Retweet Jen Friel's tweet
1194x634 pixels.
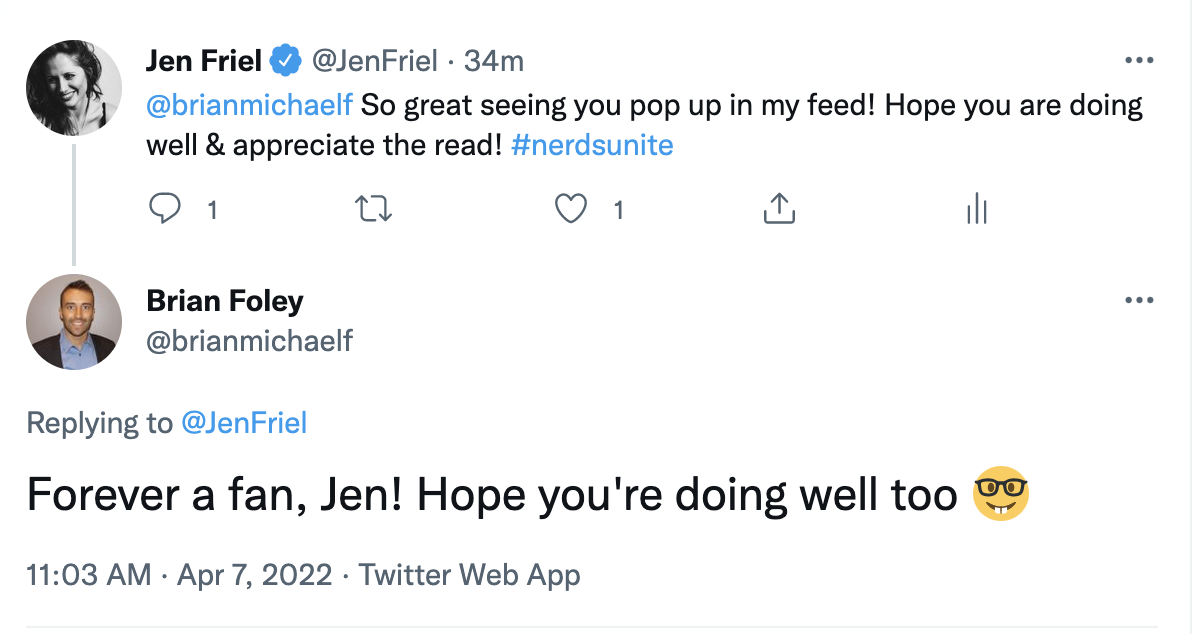374,209
